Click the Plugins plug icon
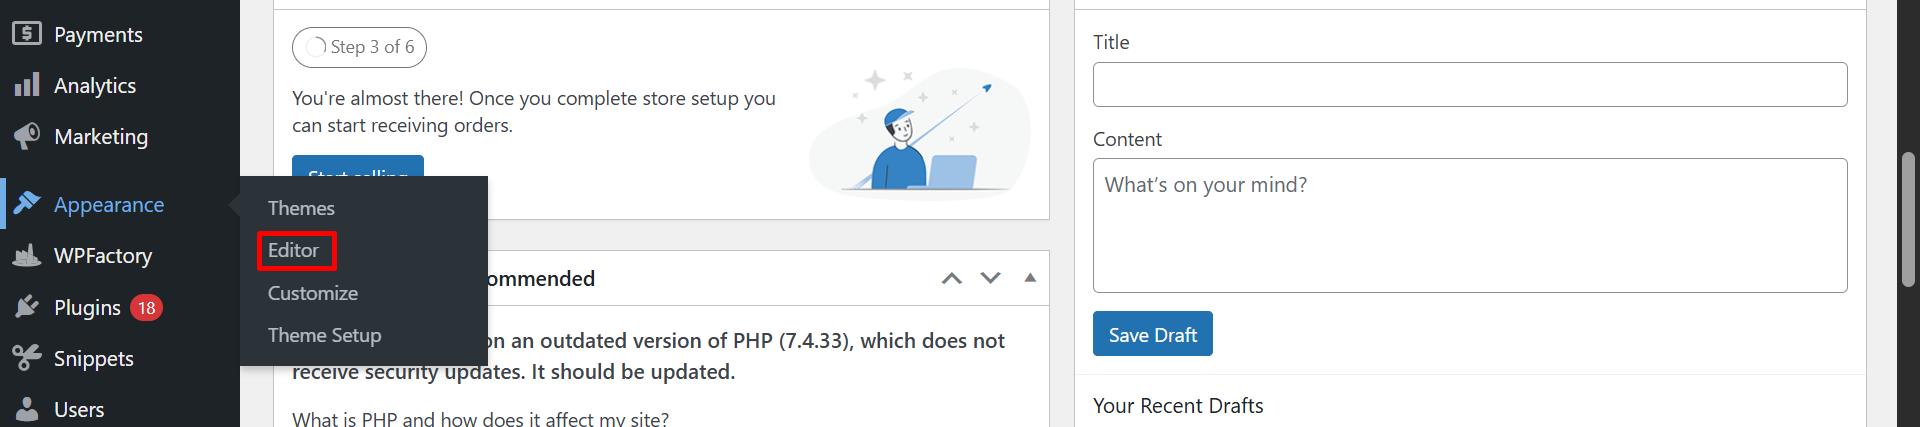1920x427 pixels. pos(27,307)
